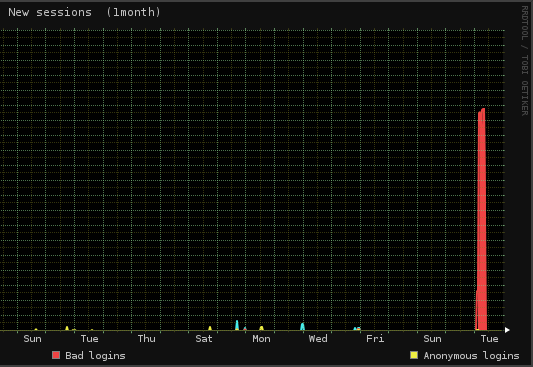Click the Wed axis label
The height and width of the screenshot is (367, 533).
(x=318, y=339)
